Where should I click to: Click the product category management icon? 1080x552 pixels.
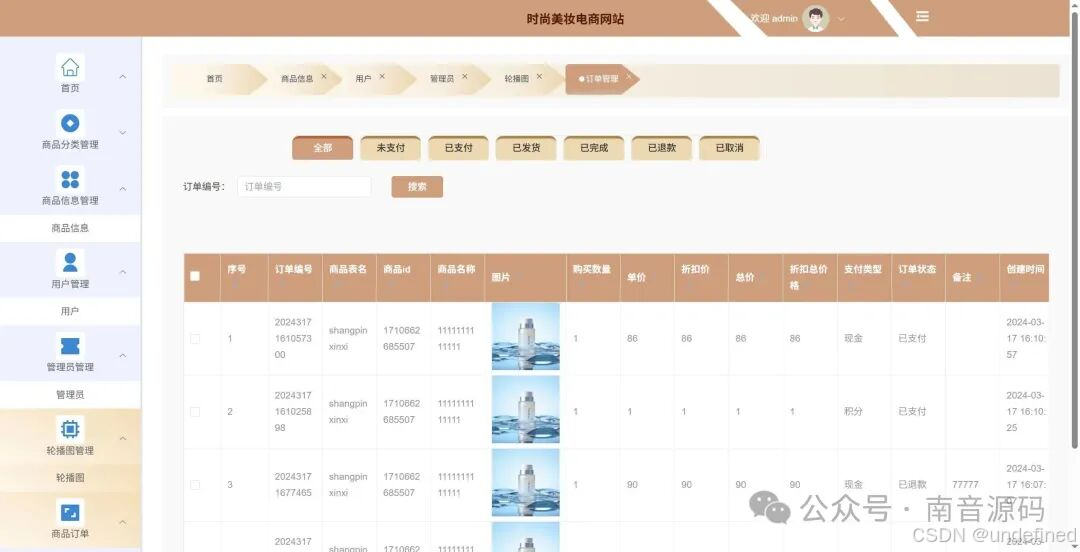point(70,123)
